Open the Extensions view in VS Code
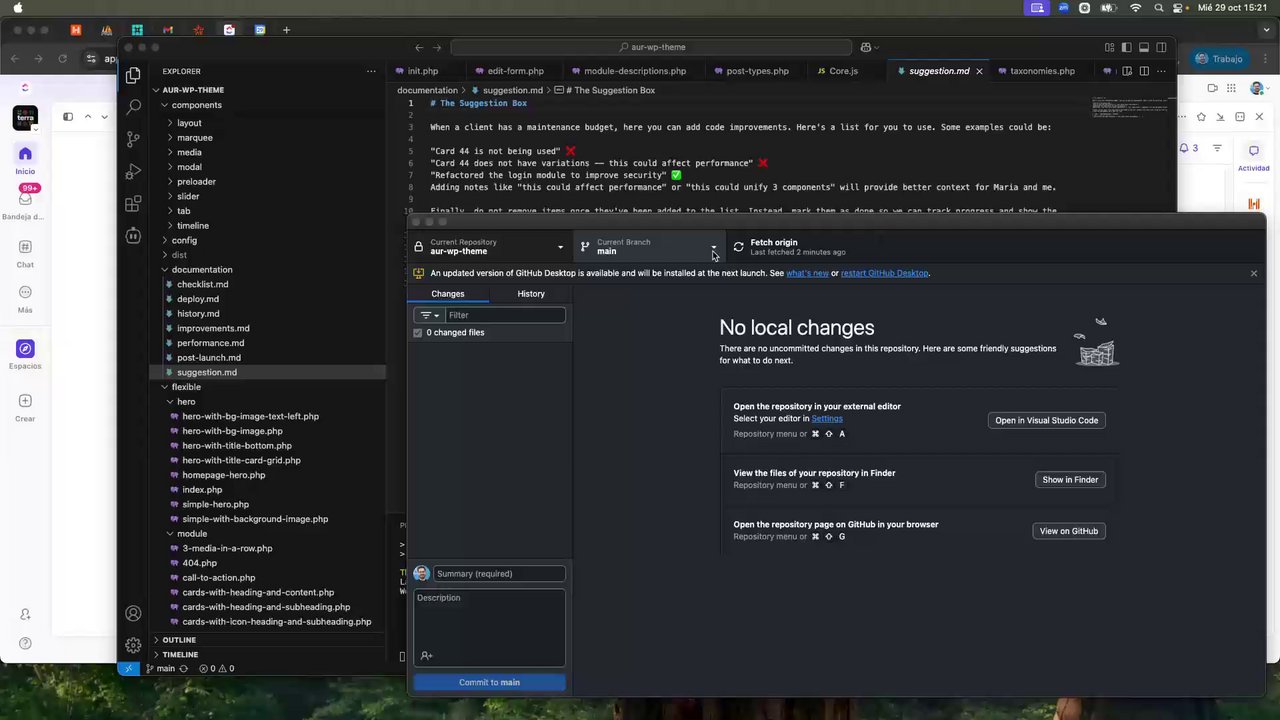Viewport: 1280px width, 720px height. pos(133,204)
